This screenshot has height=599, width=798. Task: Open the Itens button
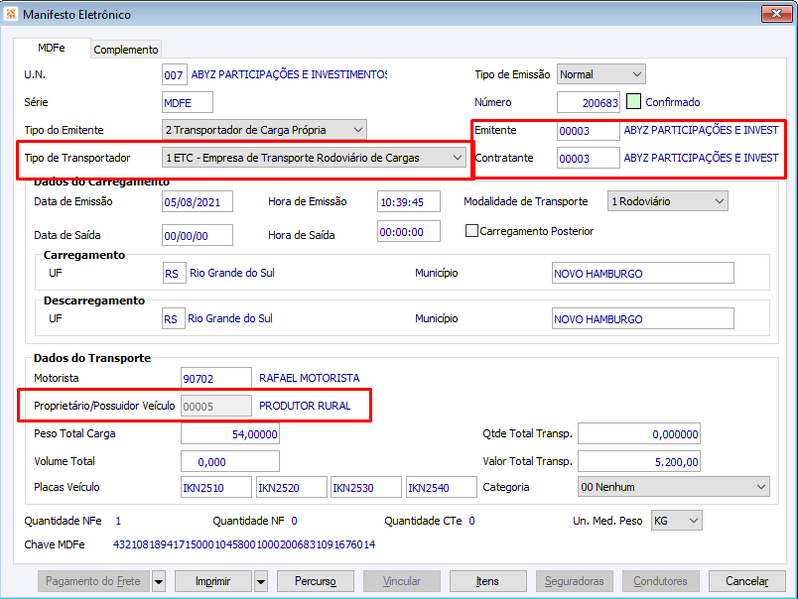[488, 581]
